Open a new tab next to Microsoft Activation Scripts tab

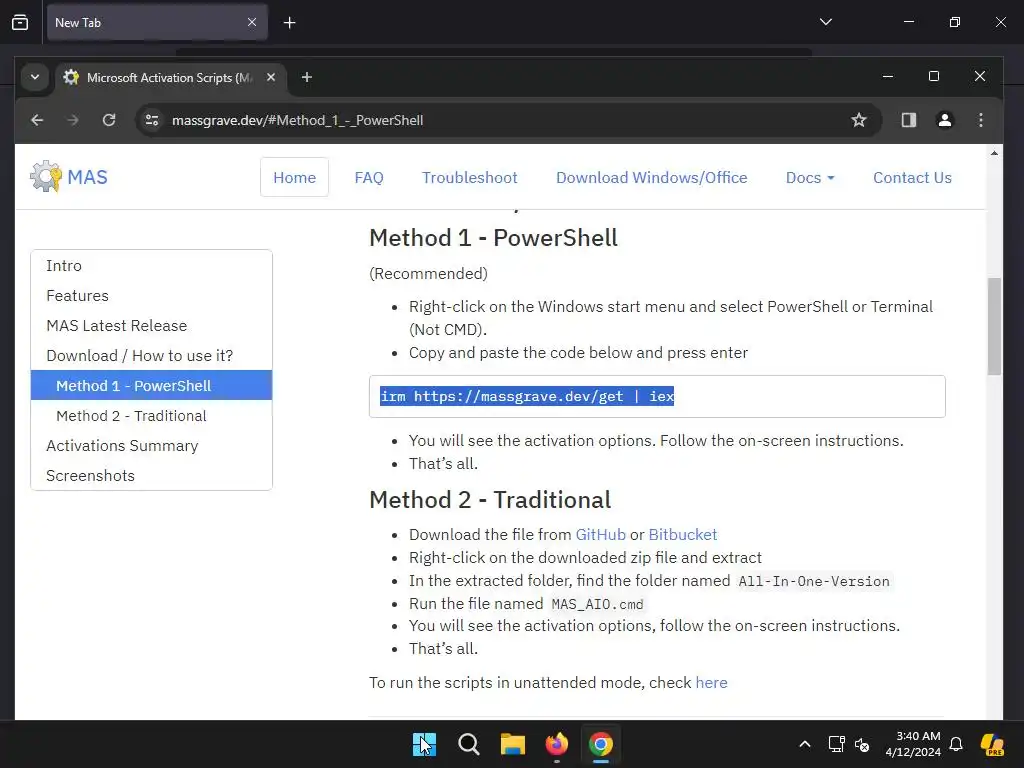click(306, 78)
